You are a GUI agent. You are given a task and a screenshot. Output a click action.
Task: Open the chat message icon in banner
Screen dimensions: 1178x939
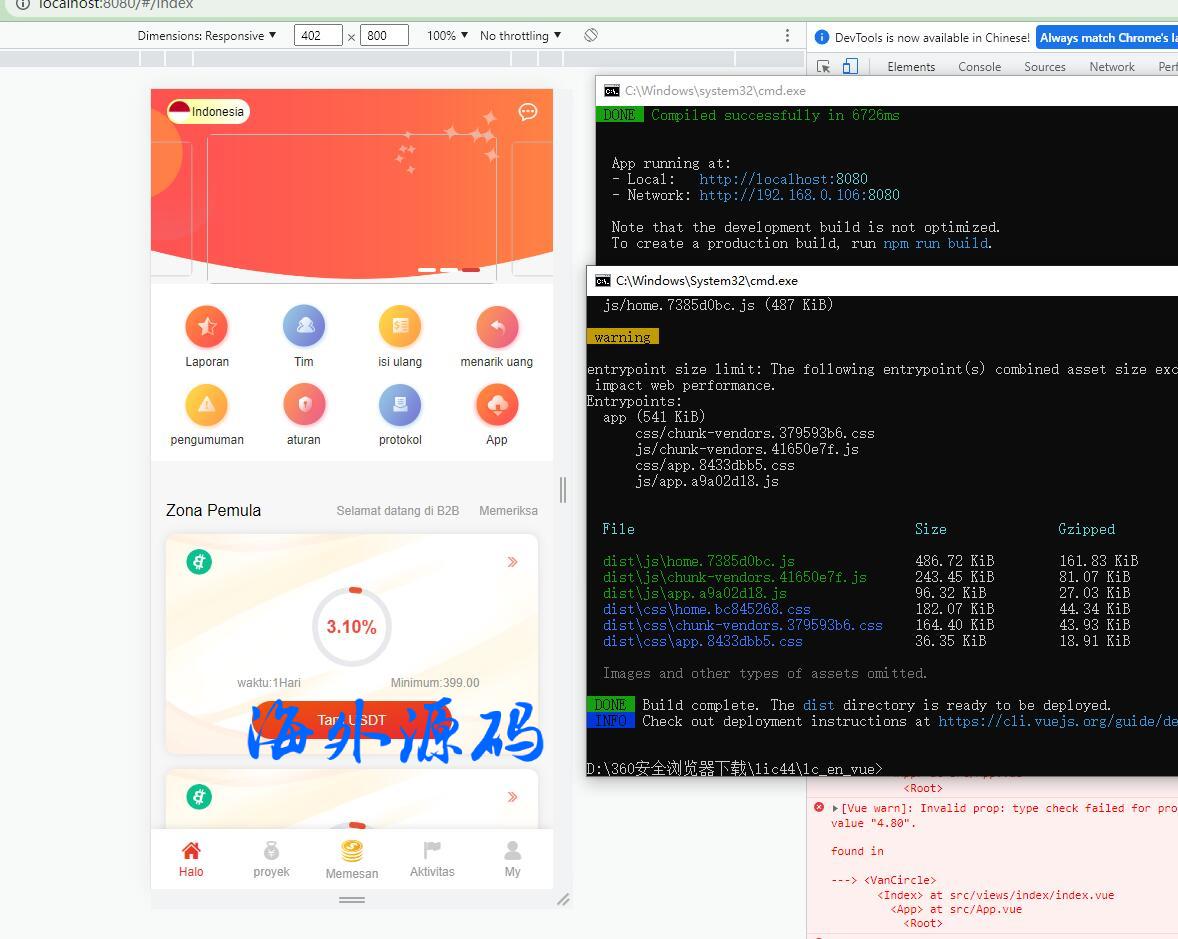tap(528, 112)
